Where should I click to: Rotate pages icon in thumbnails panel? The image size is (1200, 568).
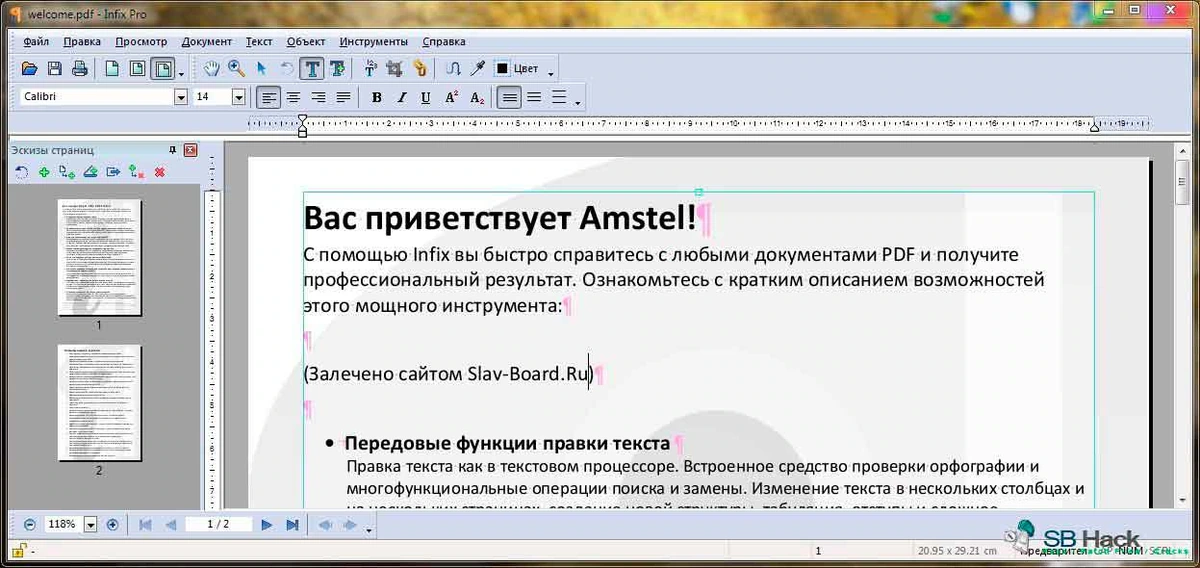(x=21, y=173)
